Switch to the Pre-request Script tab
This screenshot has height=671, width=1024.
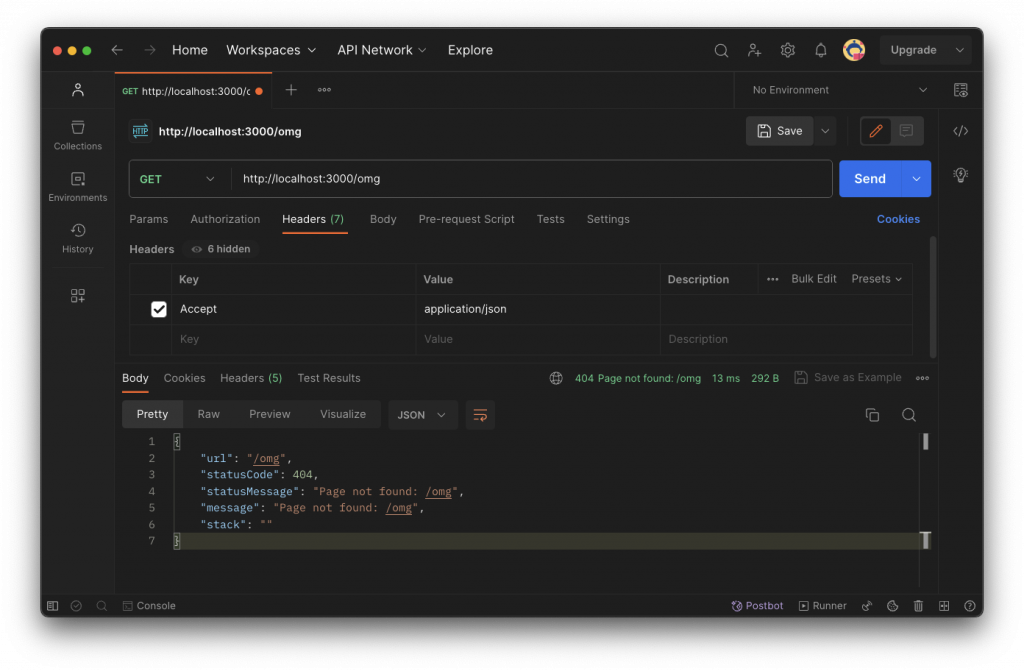[x=466, y=219]
